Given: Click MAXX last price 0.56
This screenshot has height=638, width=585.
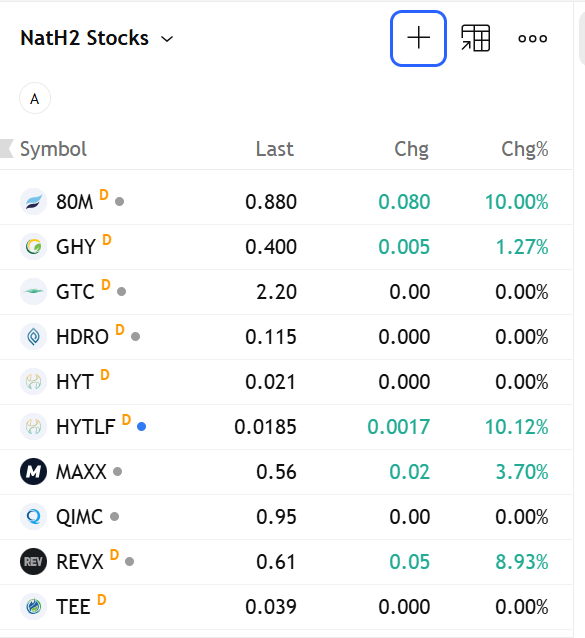Looking at the screenshot, I should 277,472.
